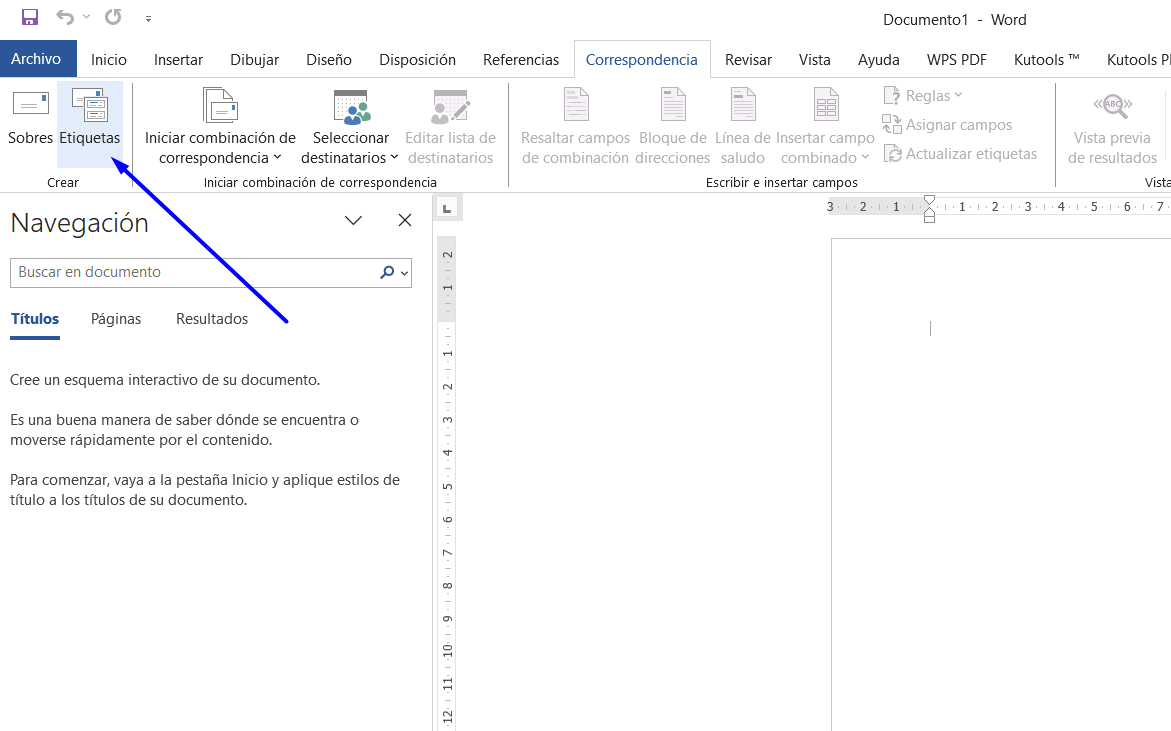Switch to the WPS PDF tab
Screen dimensions: 1171x731
957,60
